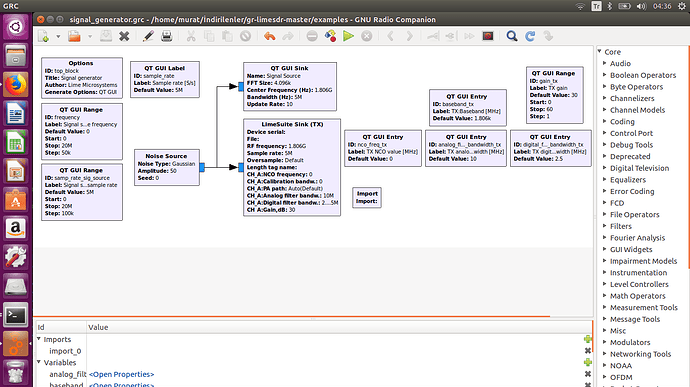Generate the flow graph

[330, 36]
